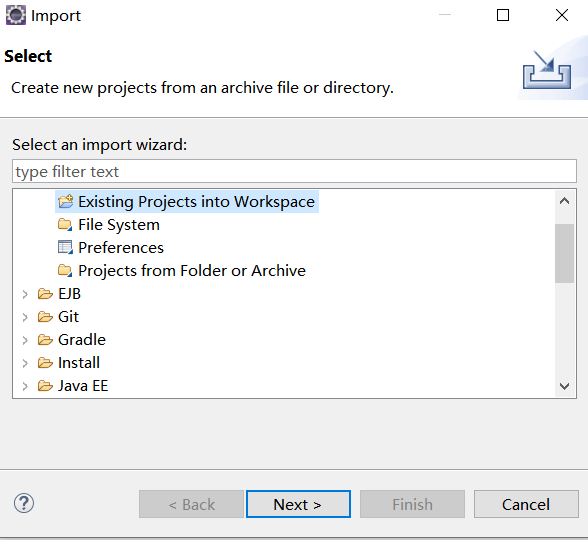Expand the Install category
588x540 pixels.
click(x=25, y=363)
